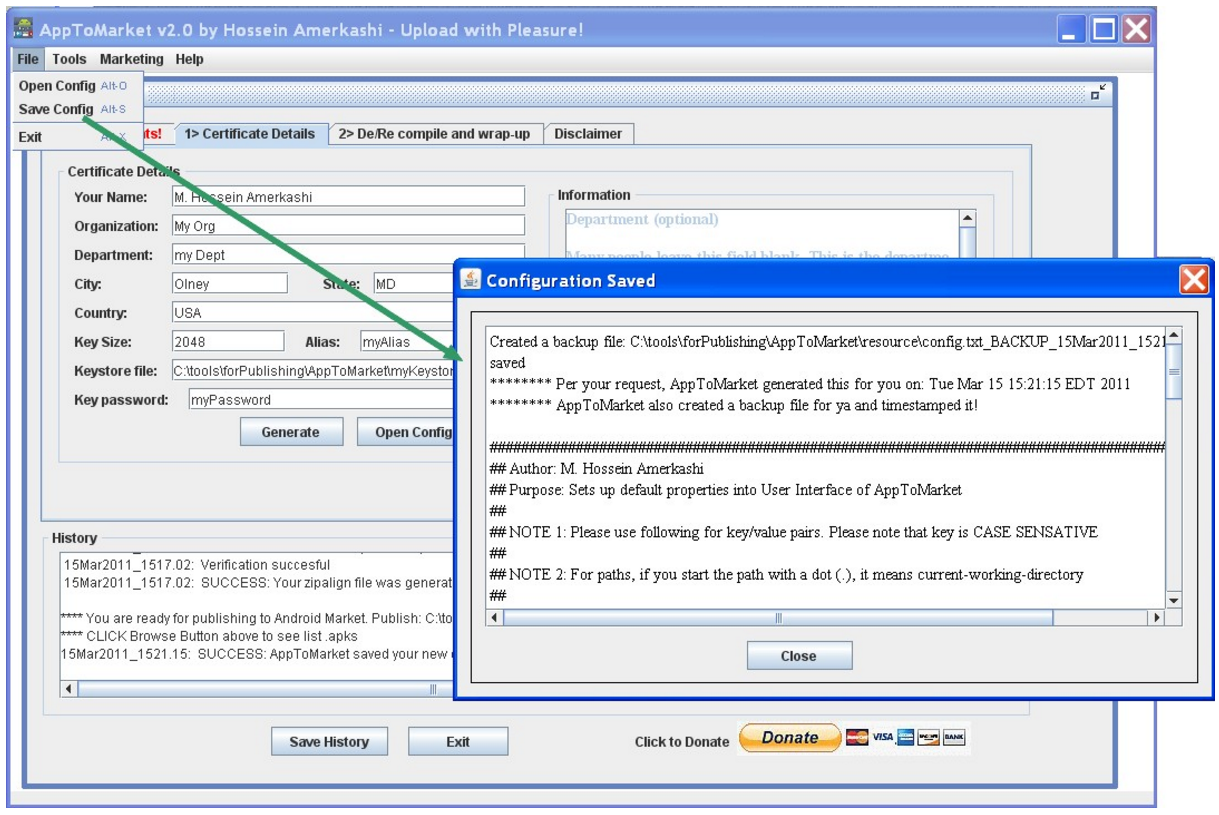Click the dialog vertical scrollbar up arrow

(1174, 336)
